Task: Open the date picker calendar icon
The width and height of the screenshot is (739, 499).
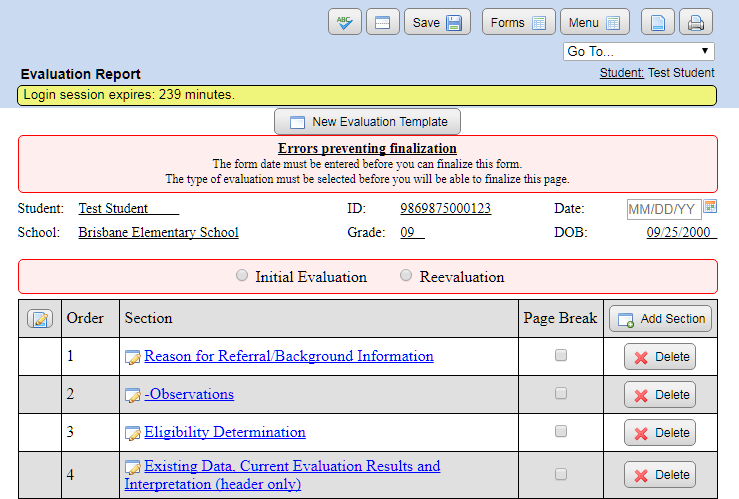Action: pos(711,207)
